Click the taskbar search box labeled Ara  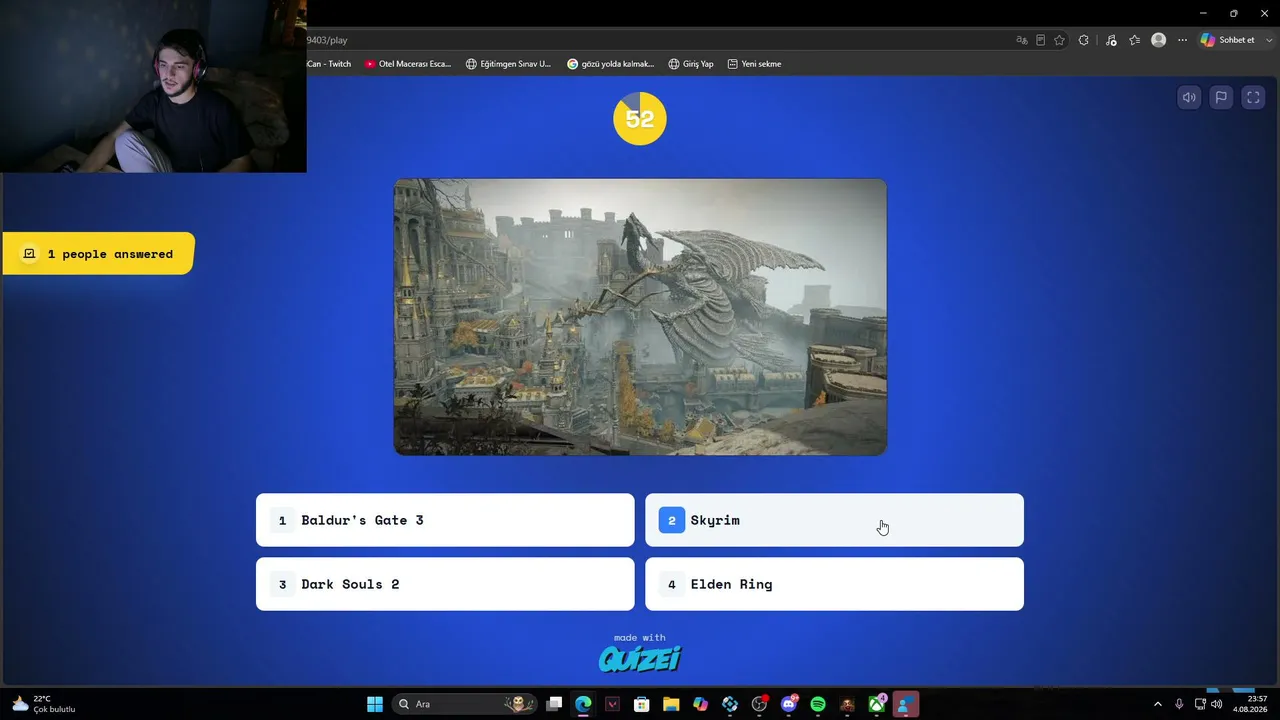(463, 704)
